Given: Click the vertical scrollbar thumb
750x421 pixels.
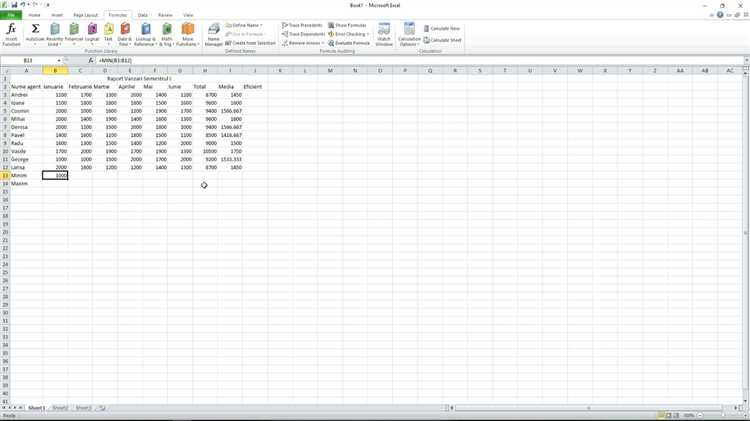Looking at the screenshot, I should [746, 233].
